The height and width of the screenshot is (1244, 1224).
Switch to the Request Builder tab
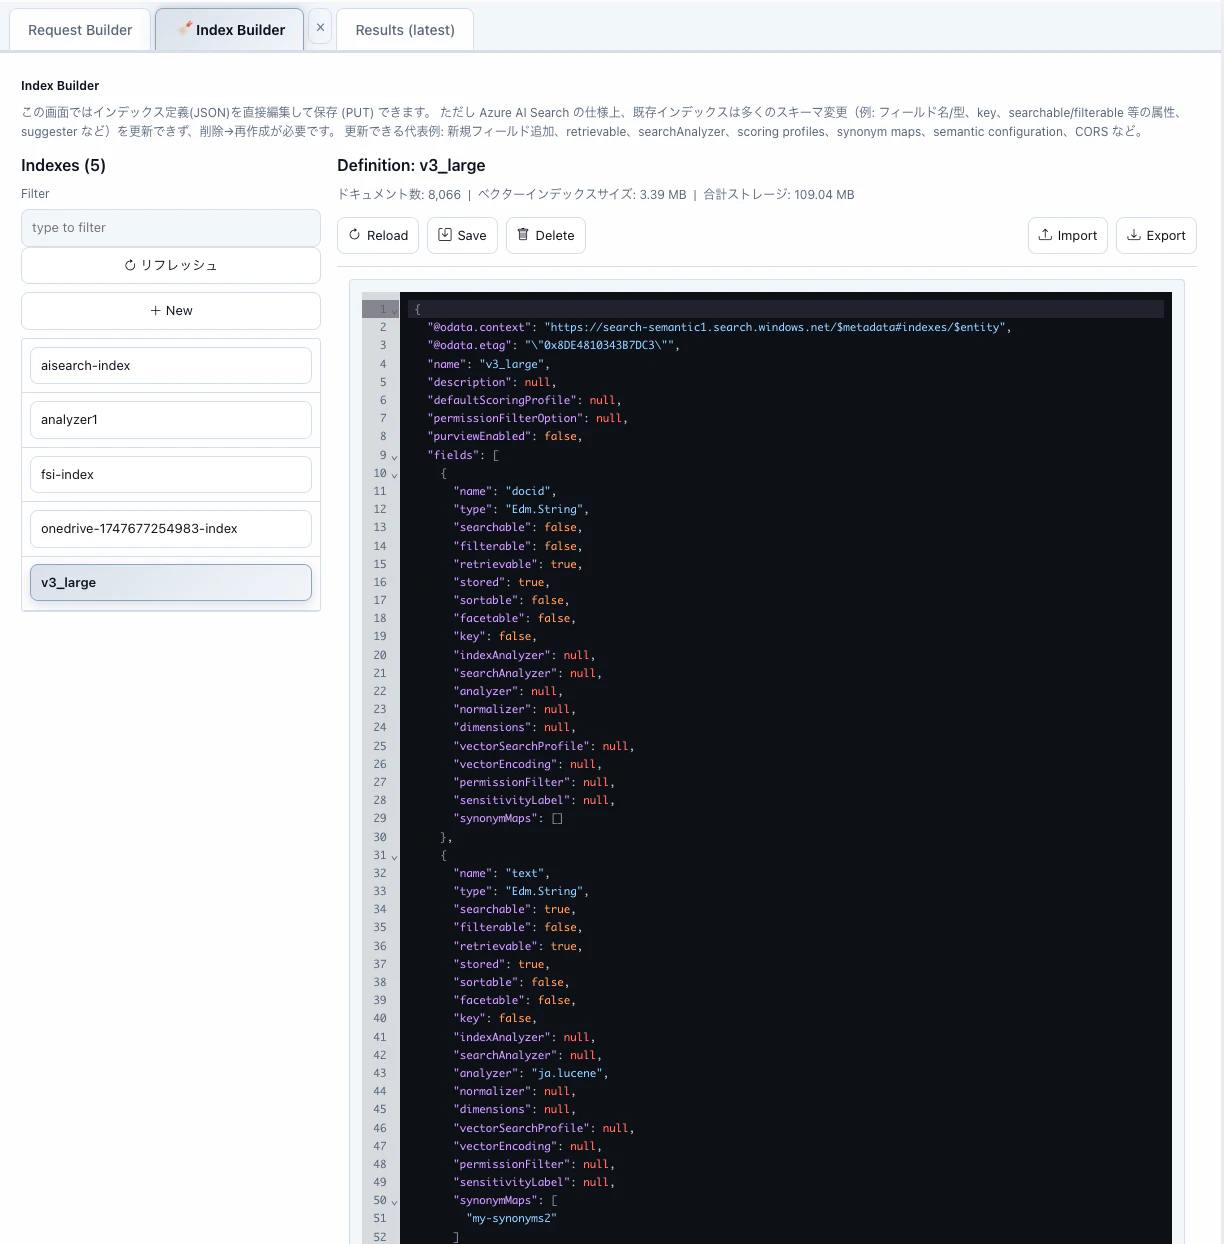pos(80,30)
